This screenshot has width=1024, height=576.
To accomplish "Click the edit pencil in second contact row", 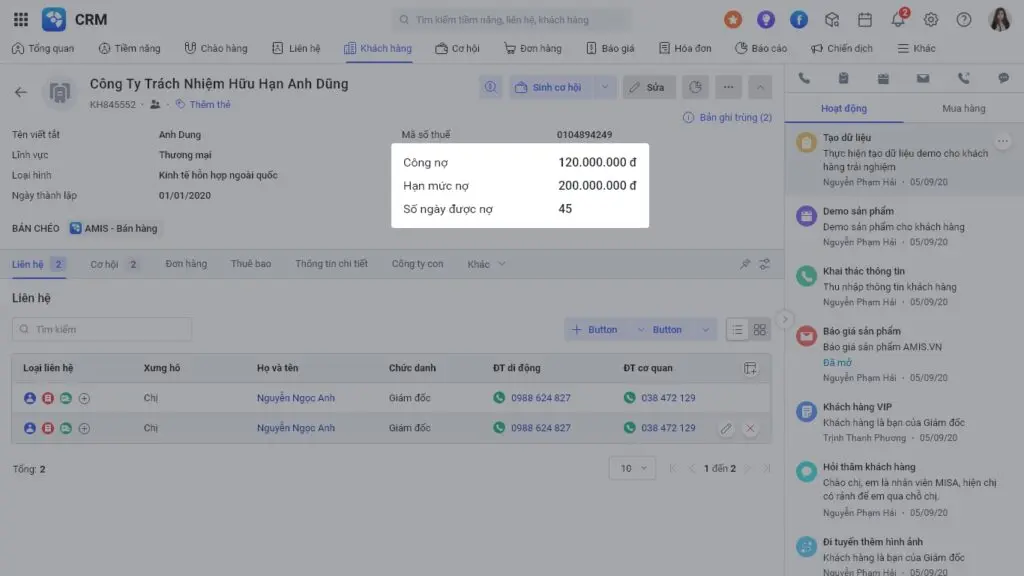I will [x=726, y=428].
